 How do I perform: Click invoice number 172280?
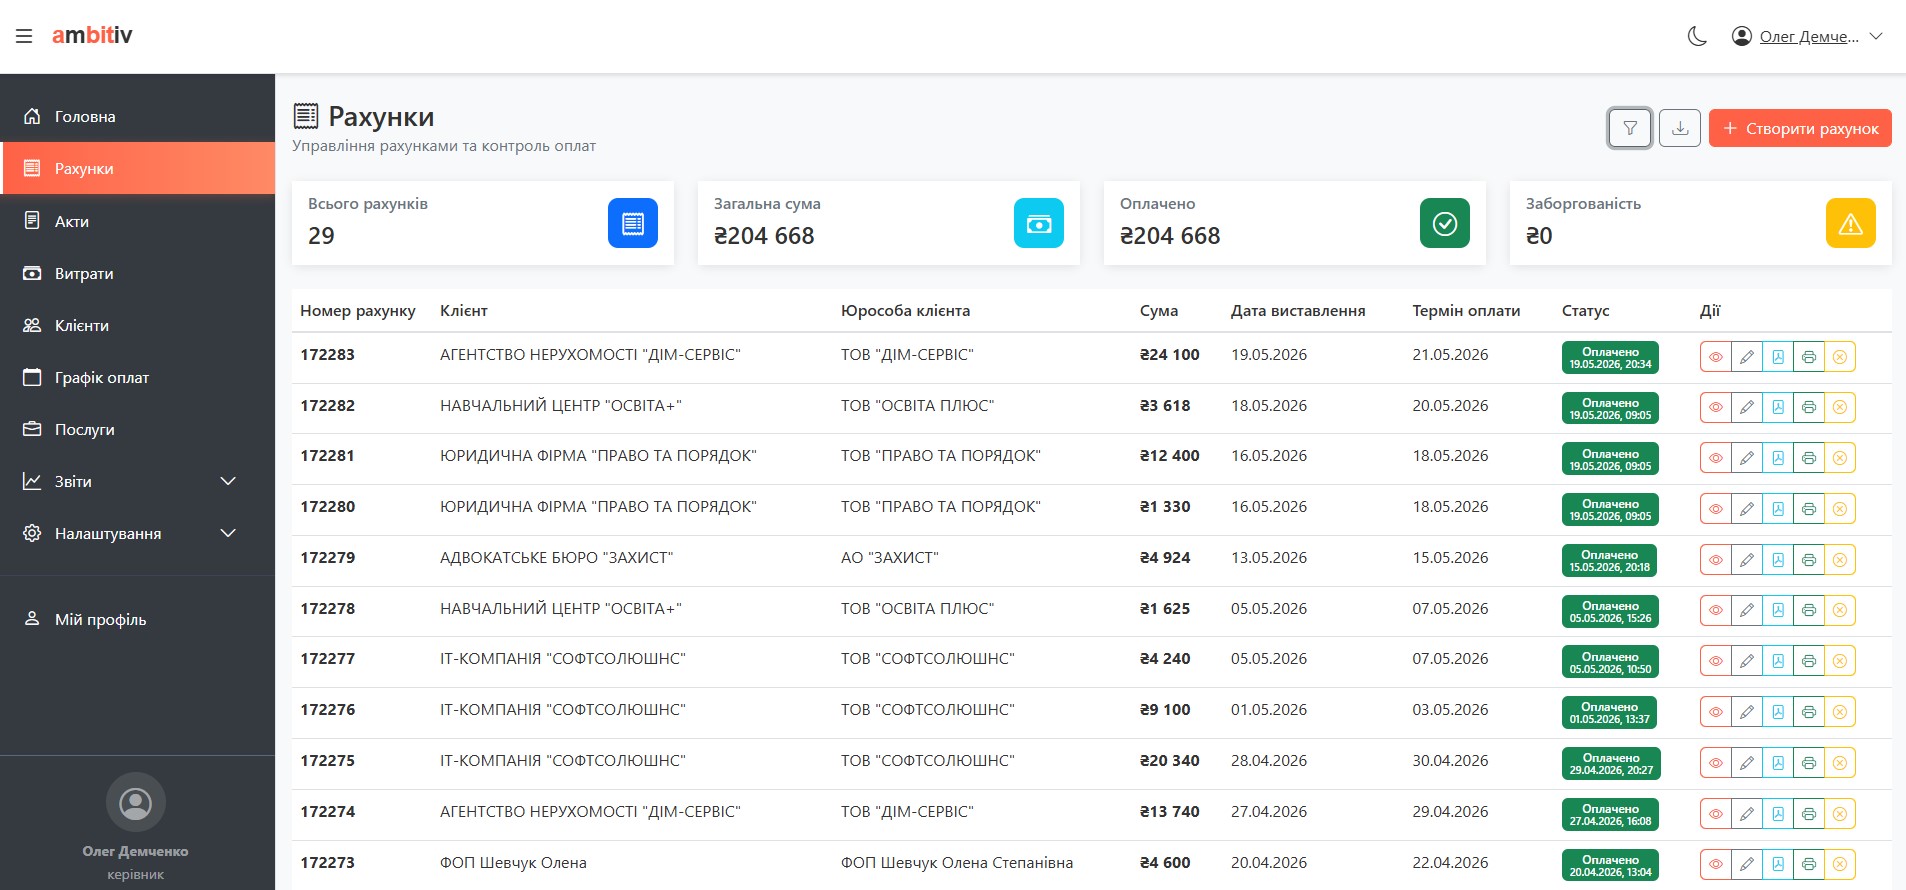[328, 507]
